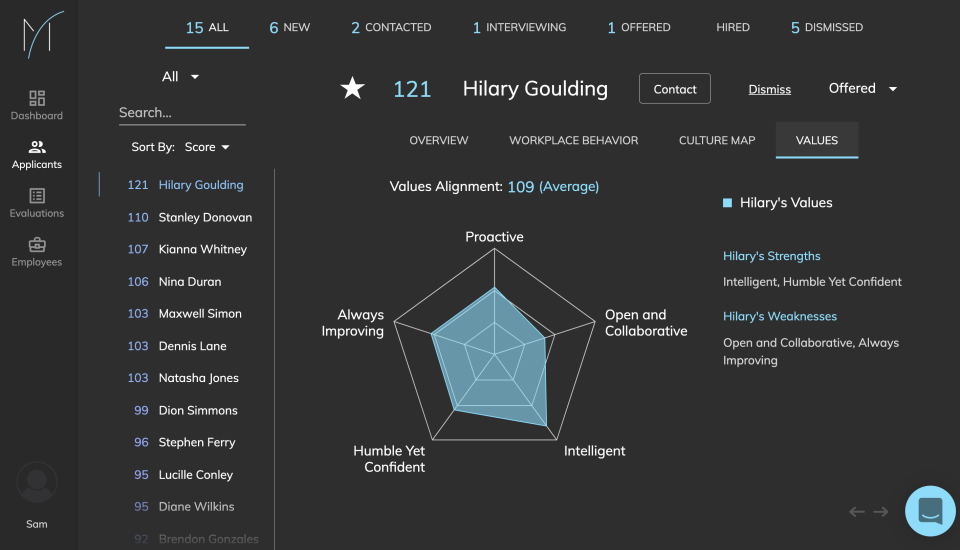Switch to the 1 OFFERED tab

pyautogui.click(x=639, y=28)
